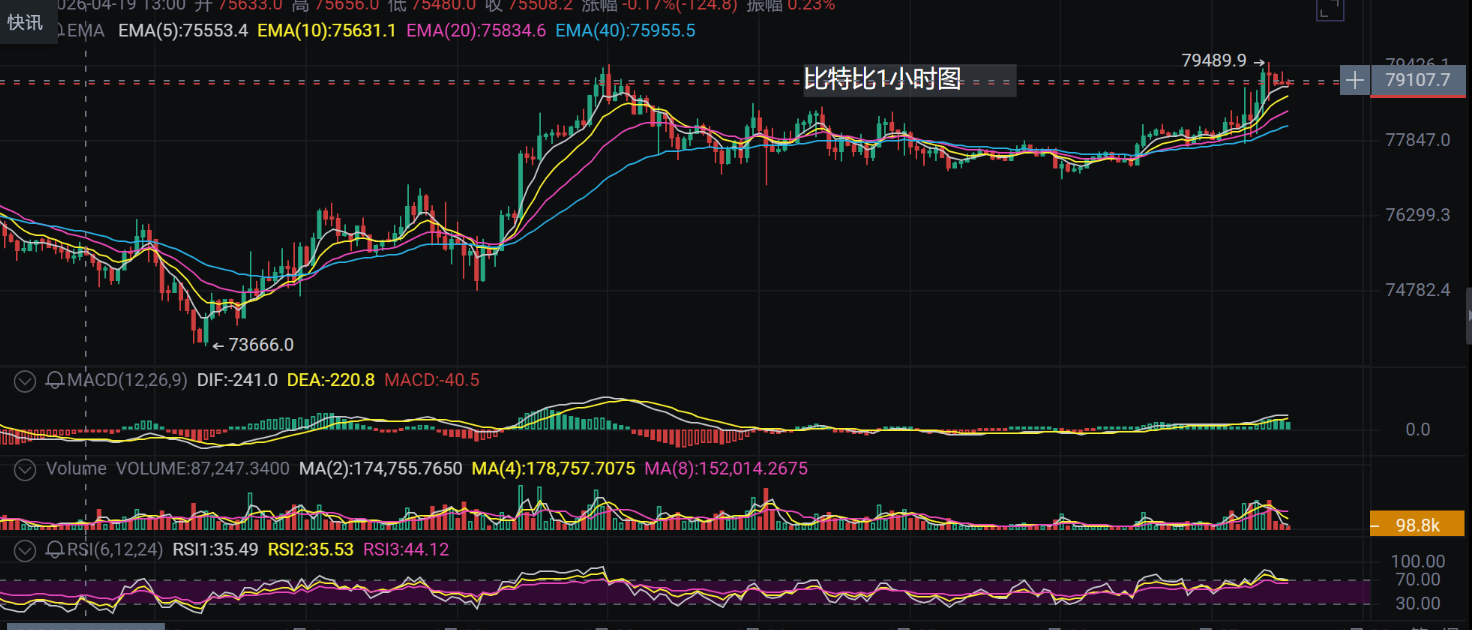Click the plus button beside the 79107.7 price

click(1354, 80)
